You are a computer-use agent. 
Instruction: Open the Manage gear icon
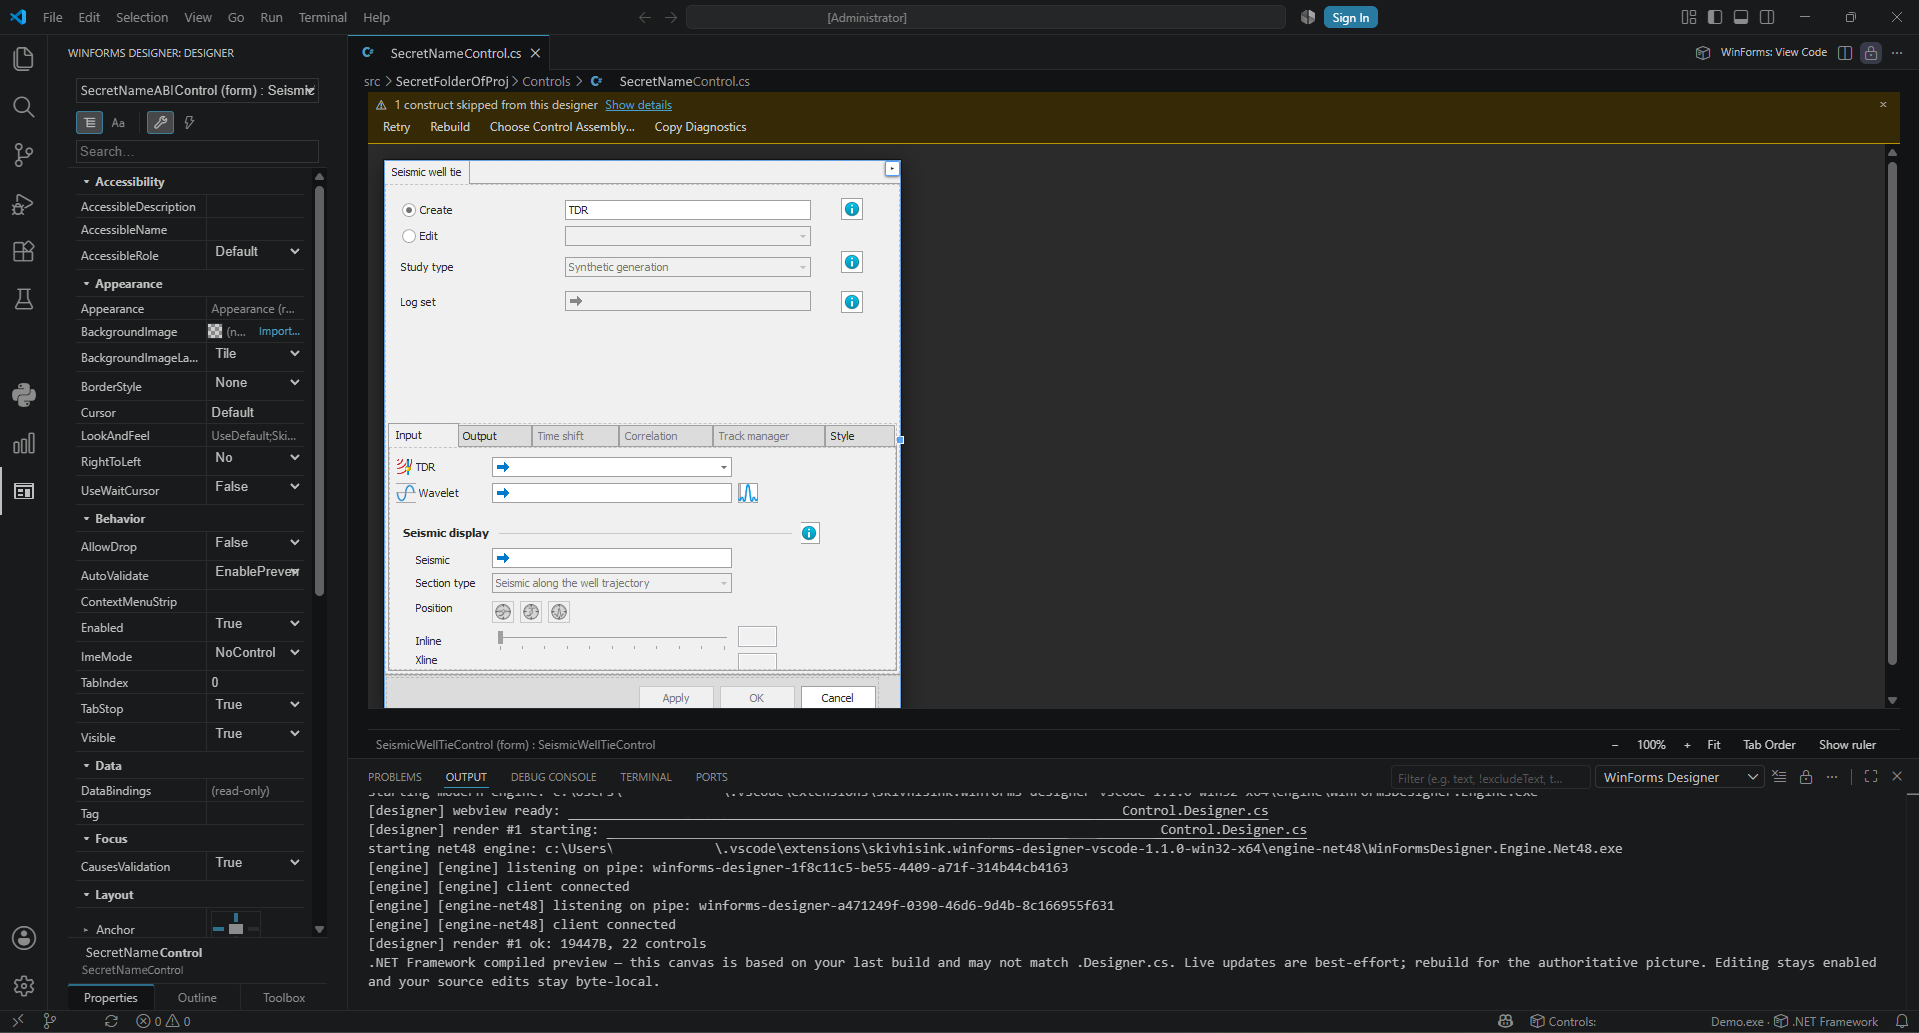(x=24, y=986)
